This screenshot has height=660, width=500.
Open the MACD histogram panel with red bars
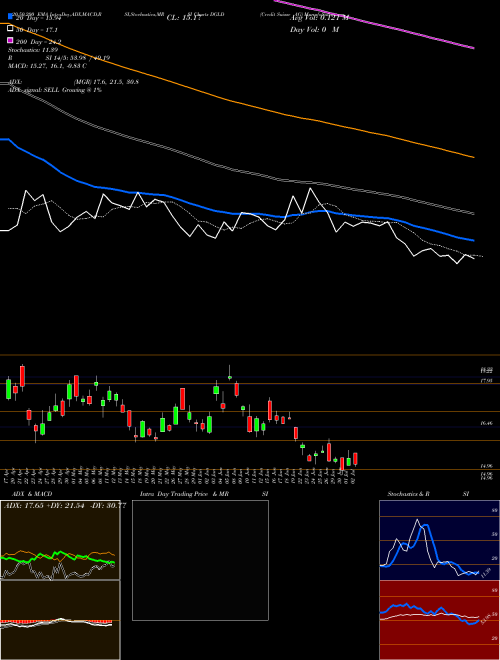click(x=60, y=620)
